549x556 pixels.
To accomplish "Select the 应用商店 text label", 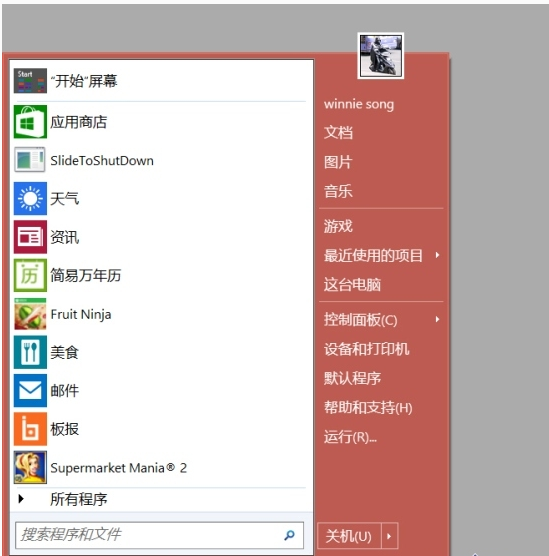I will (78, 122).
